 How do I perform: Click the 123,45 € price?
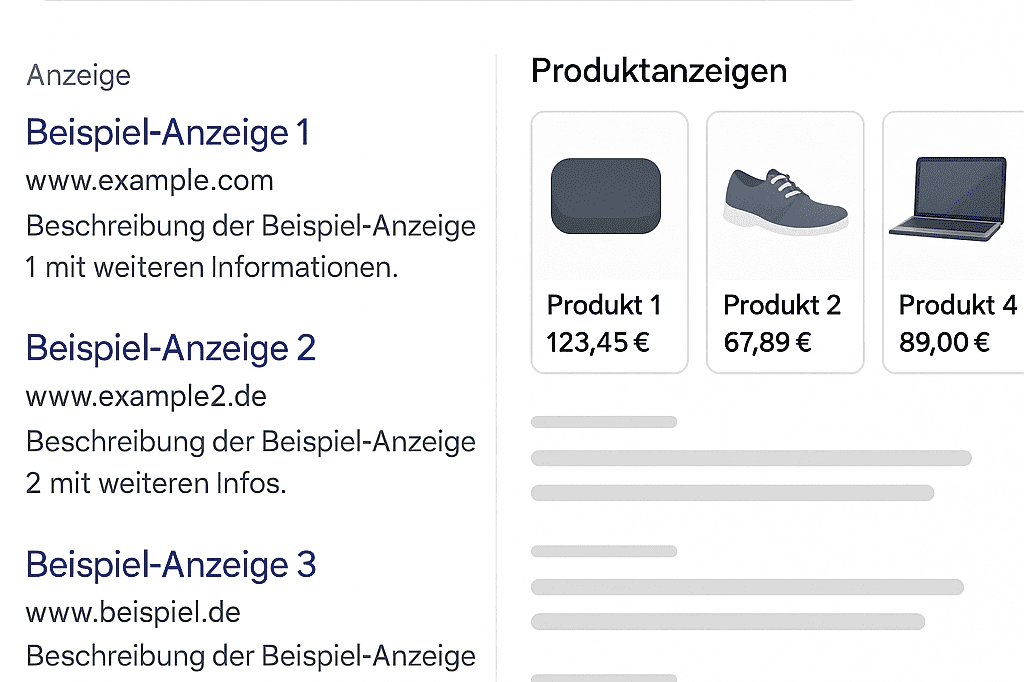point(598,343)
